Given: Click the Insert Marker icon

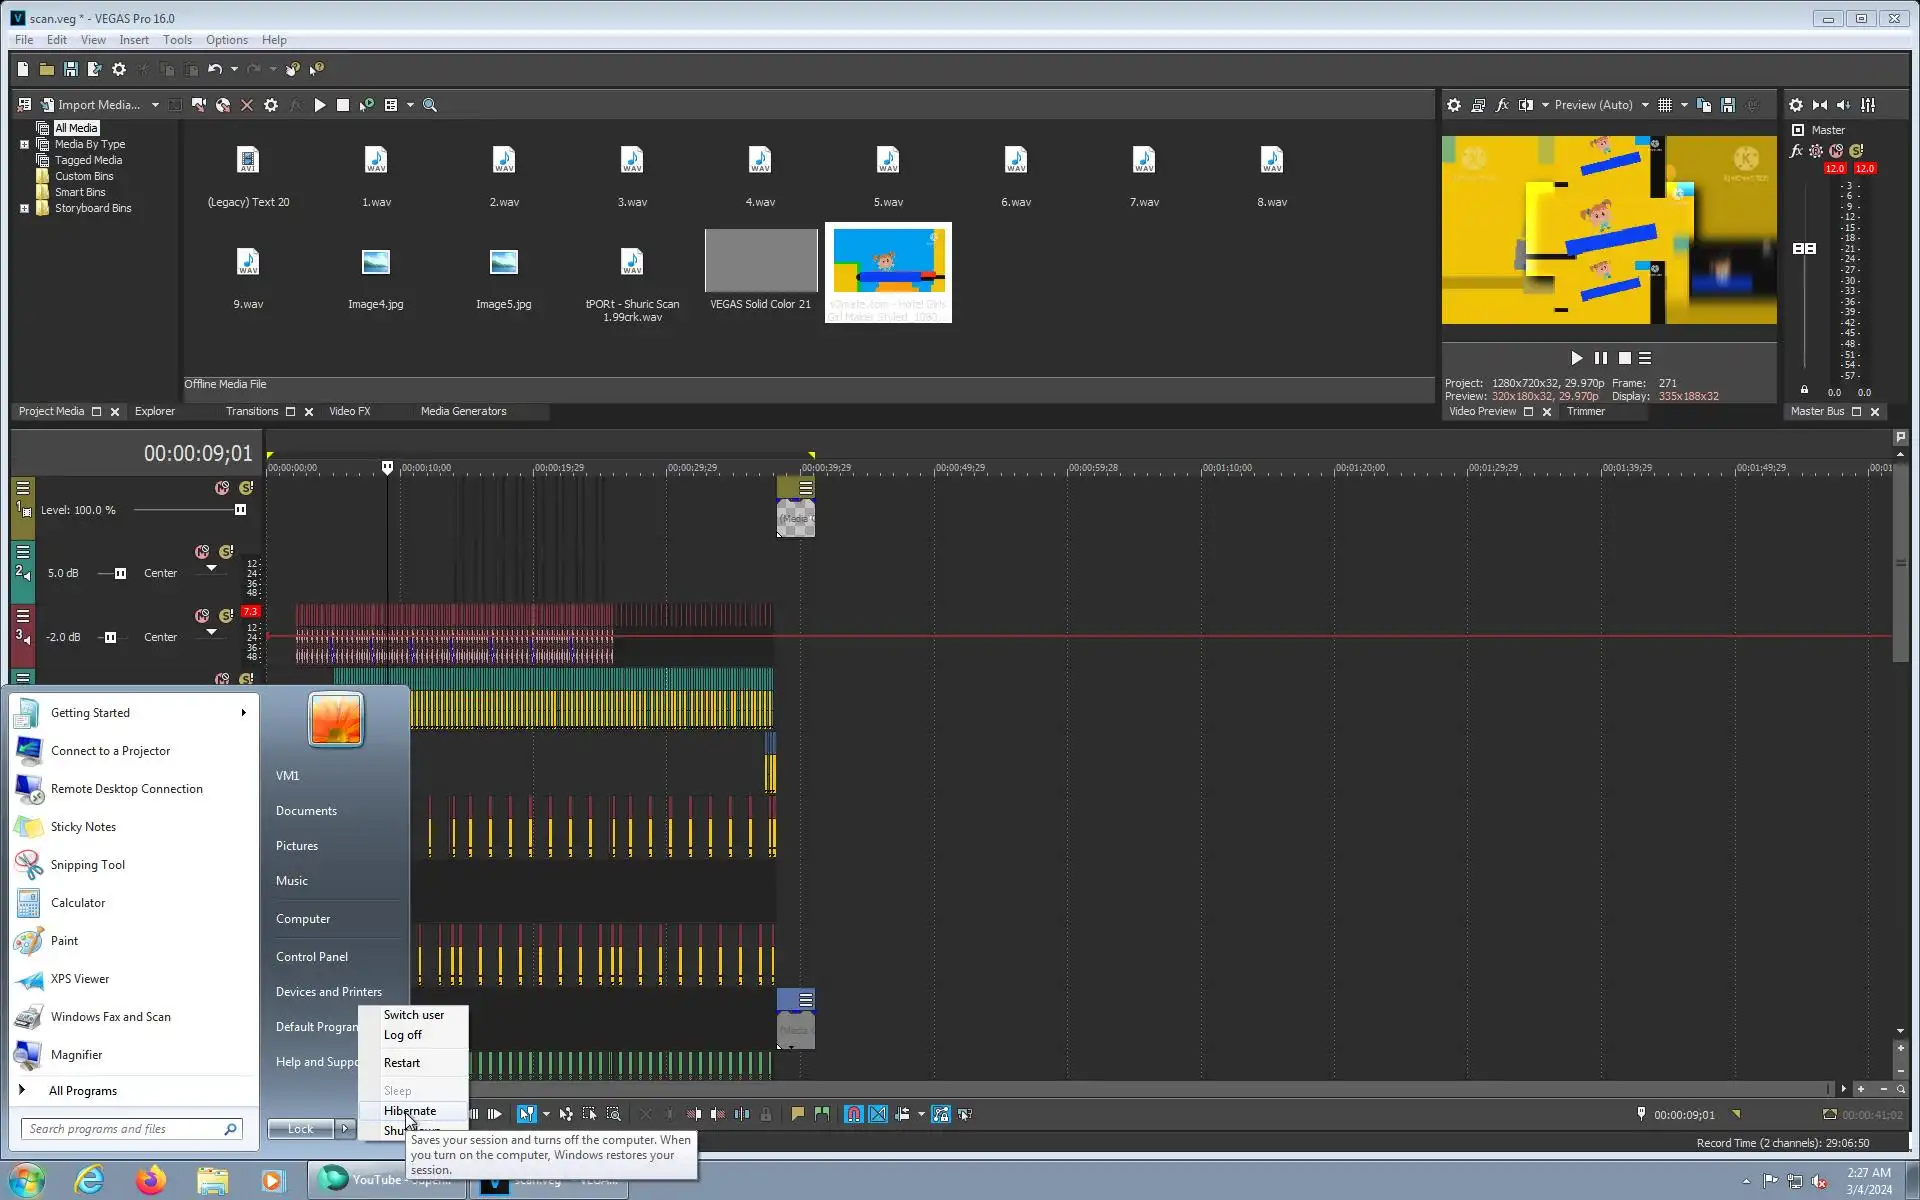Looking at the screenshot, I should [797, 1114].
